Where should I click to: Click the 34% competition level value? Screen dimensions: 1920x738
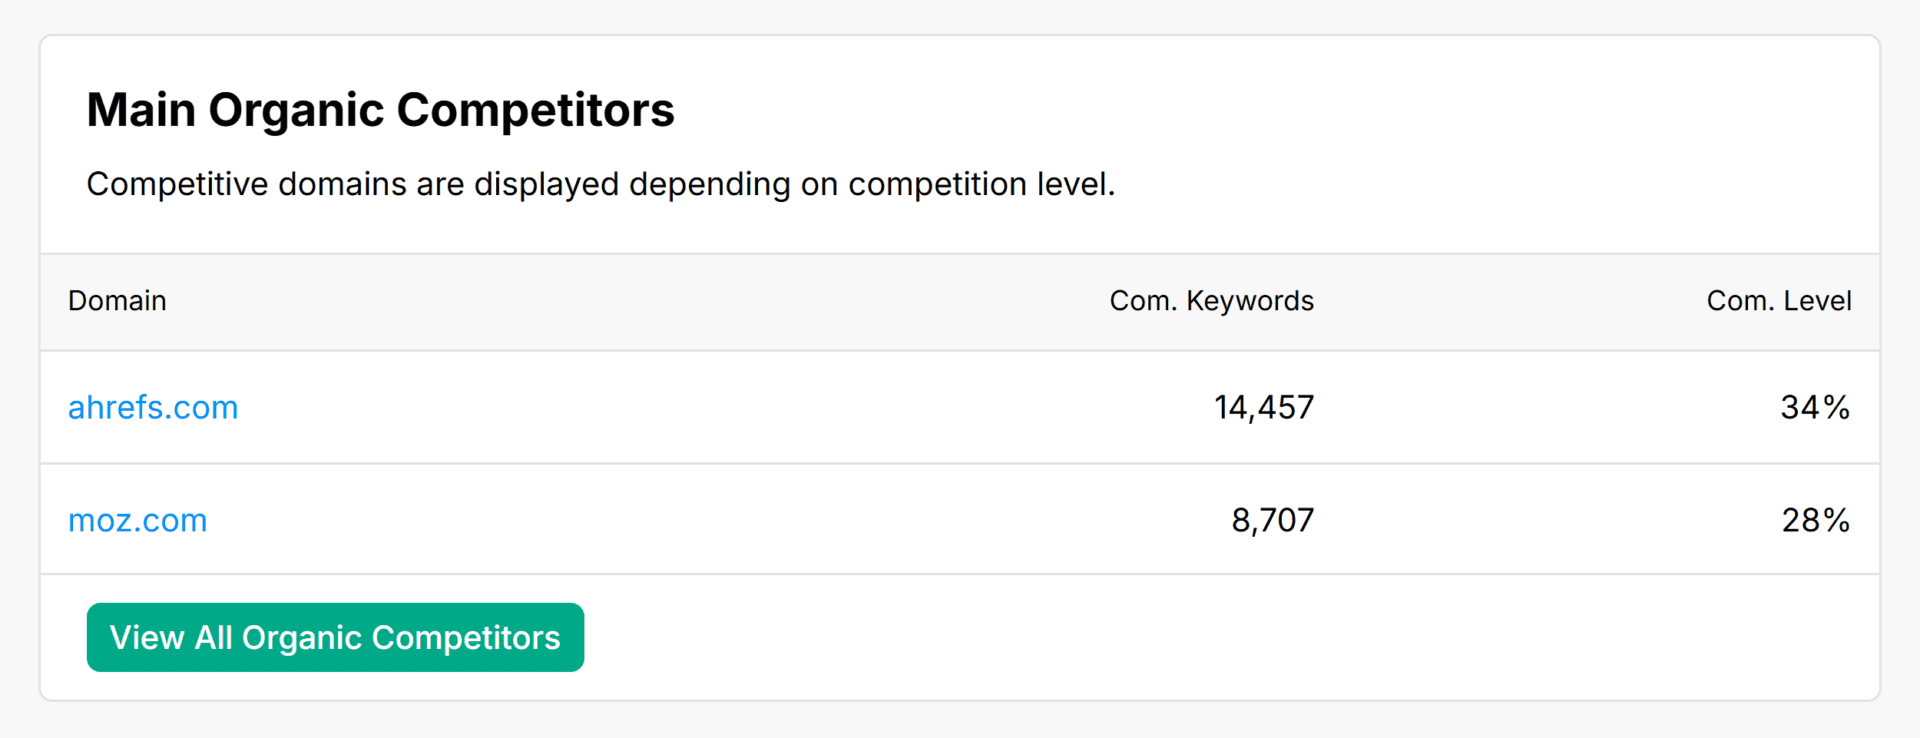pyautogui.click(x=1815, y=408)
